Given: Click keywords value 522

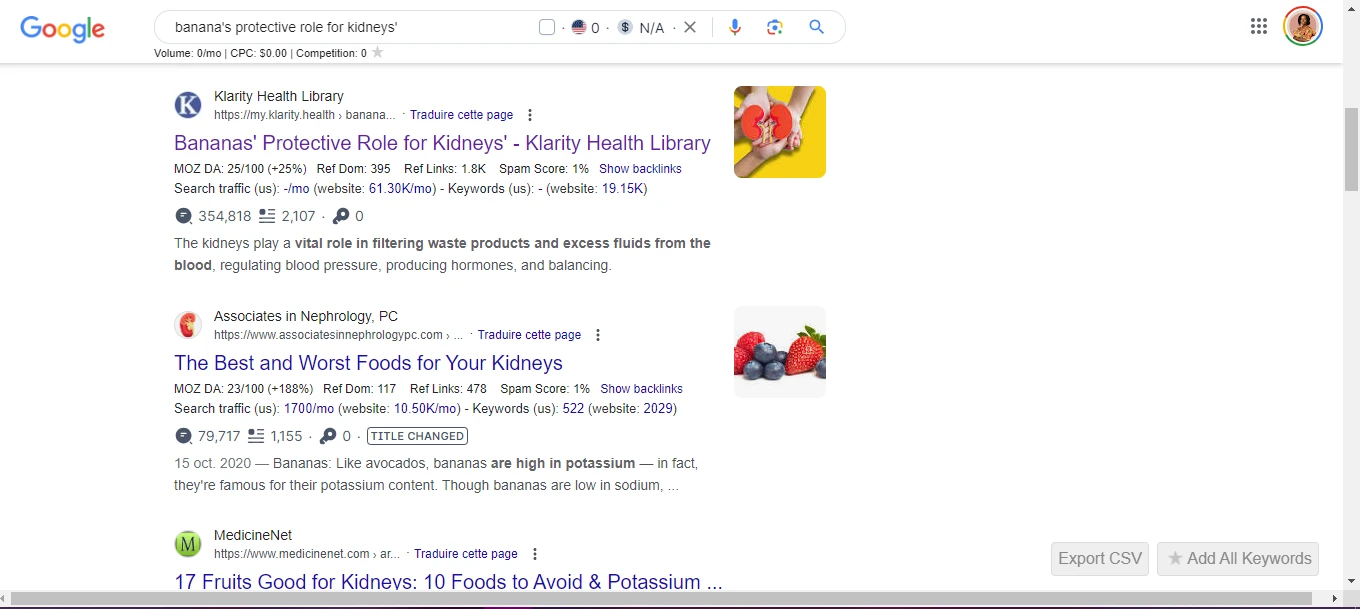Looking at the screenshot, I should [x=573, y=408].
